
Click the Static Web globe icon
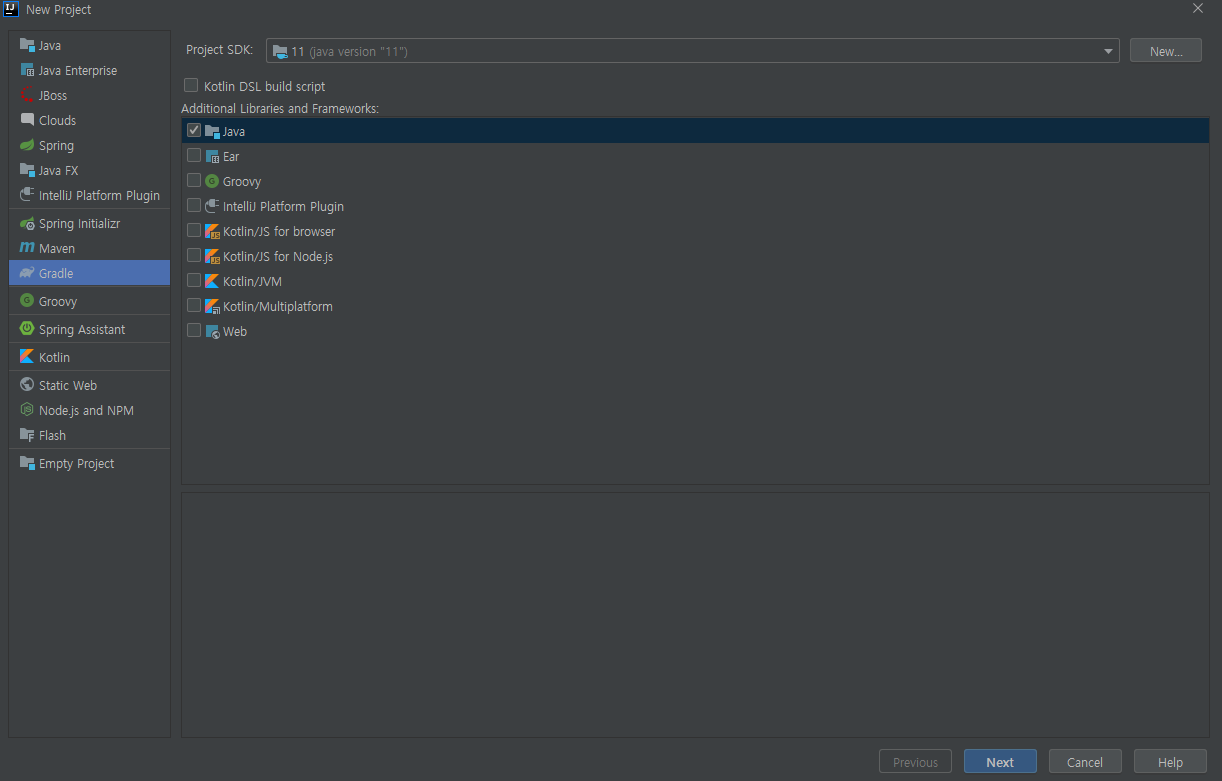pos(27,385)
